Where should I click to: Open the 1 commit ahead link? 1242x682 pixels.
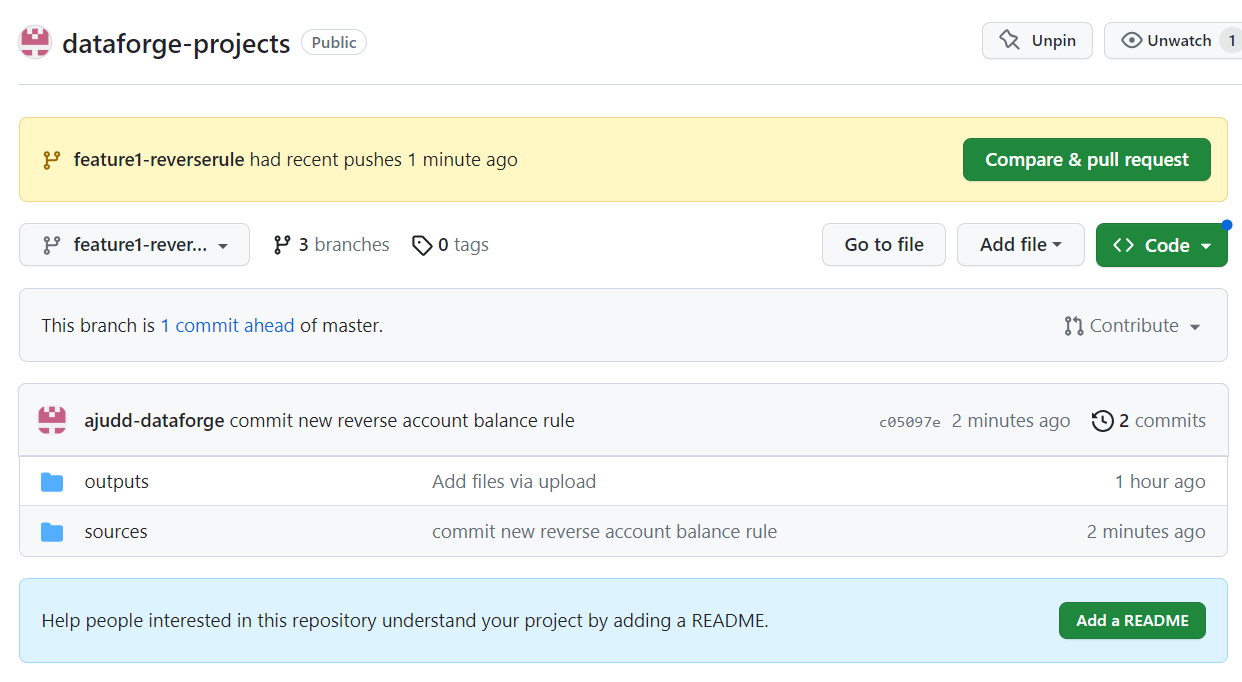[x=228, y=326]
